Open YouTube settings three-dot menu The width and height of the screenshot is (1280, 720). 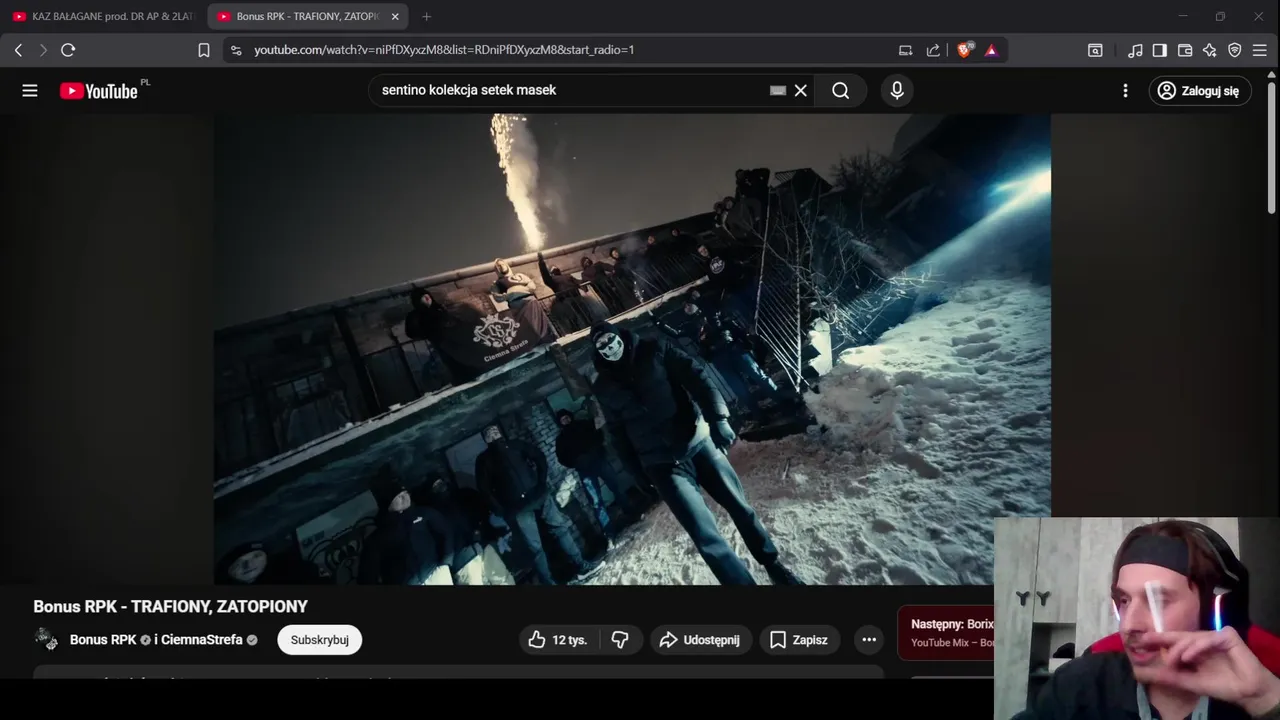tap(1125, 91)
